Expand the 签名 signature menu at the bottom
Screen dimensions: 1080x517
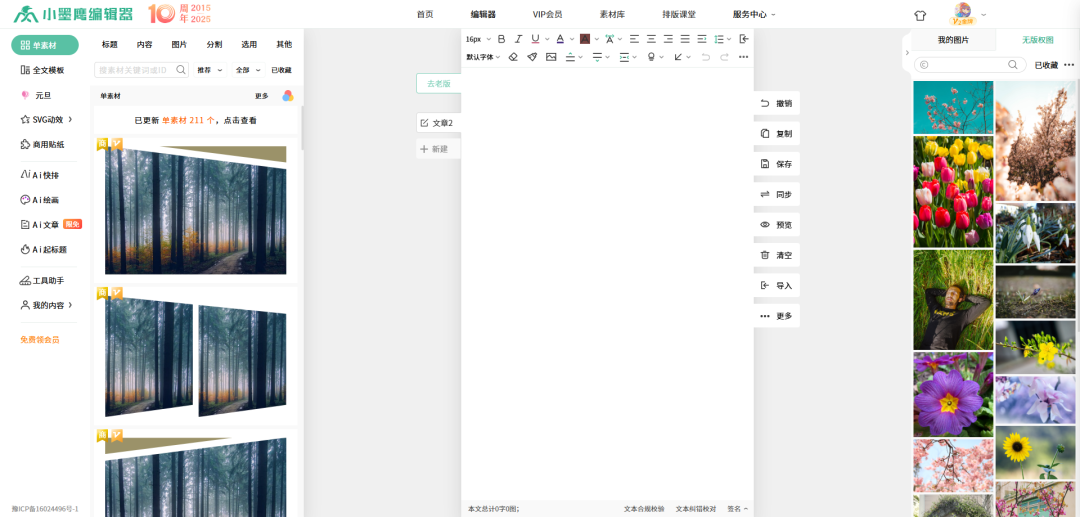click(x=738, y=509)
